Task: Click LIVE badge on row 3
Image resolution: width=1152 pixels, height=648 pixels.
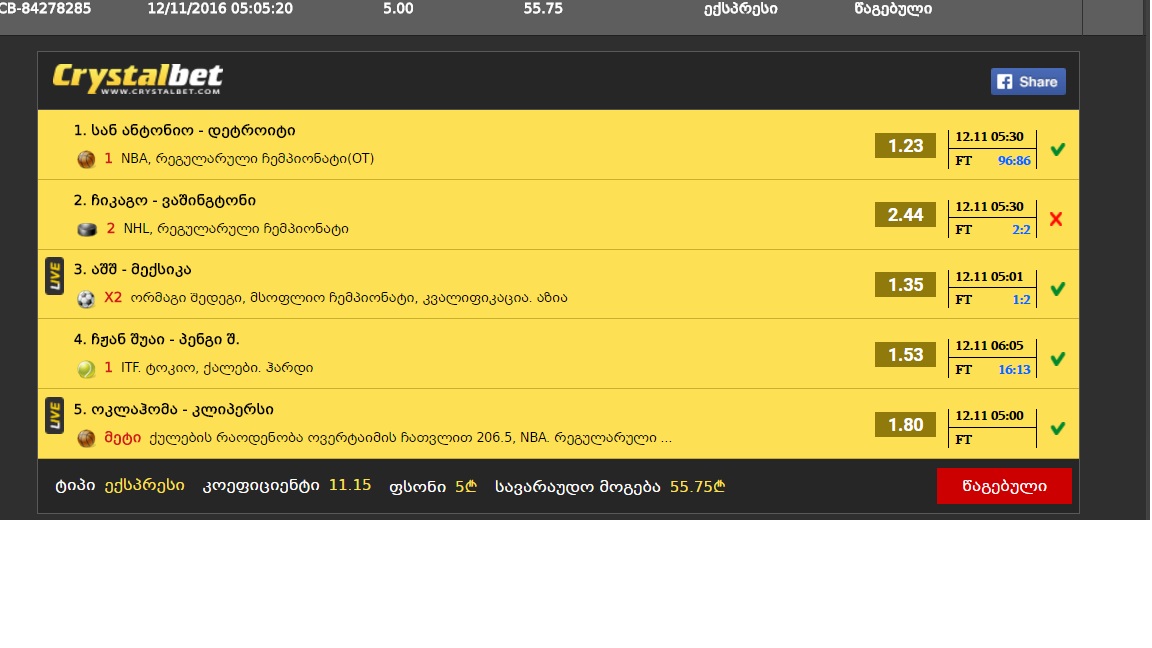Action: click(54, 276)
